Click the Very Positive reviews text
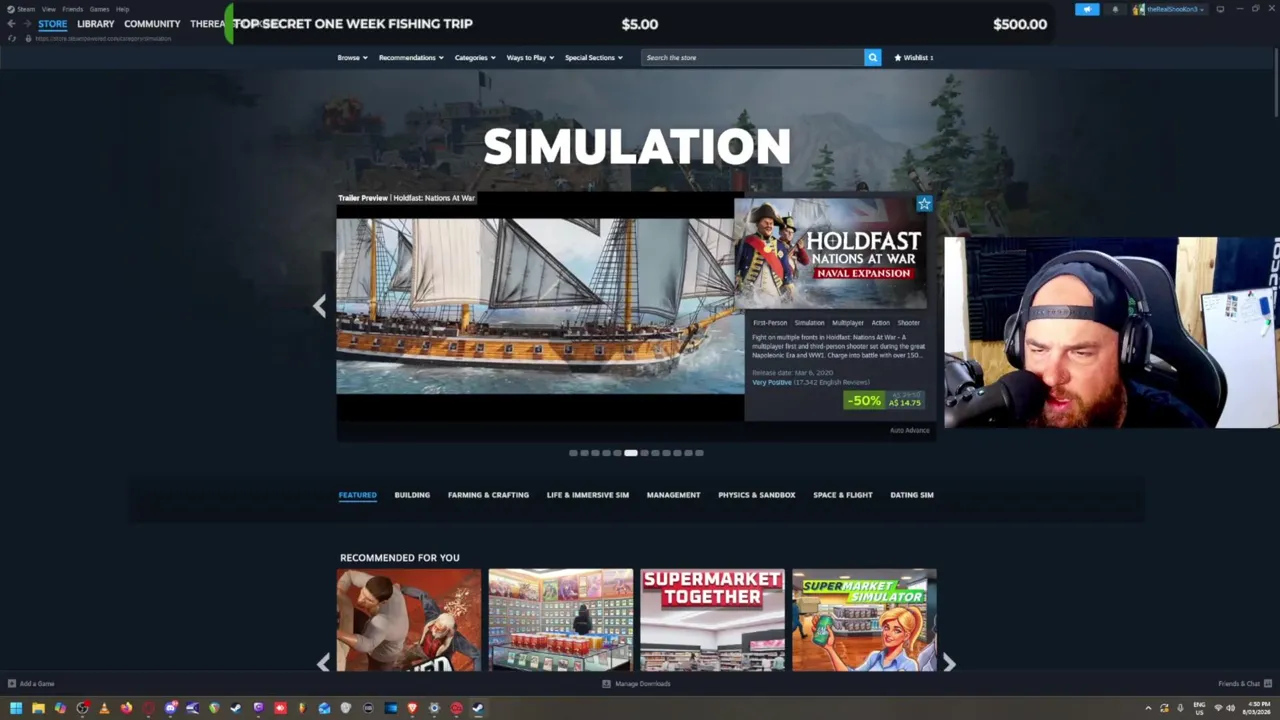Screen dimensions: 1280x720 click(771, 382)
